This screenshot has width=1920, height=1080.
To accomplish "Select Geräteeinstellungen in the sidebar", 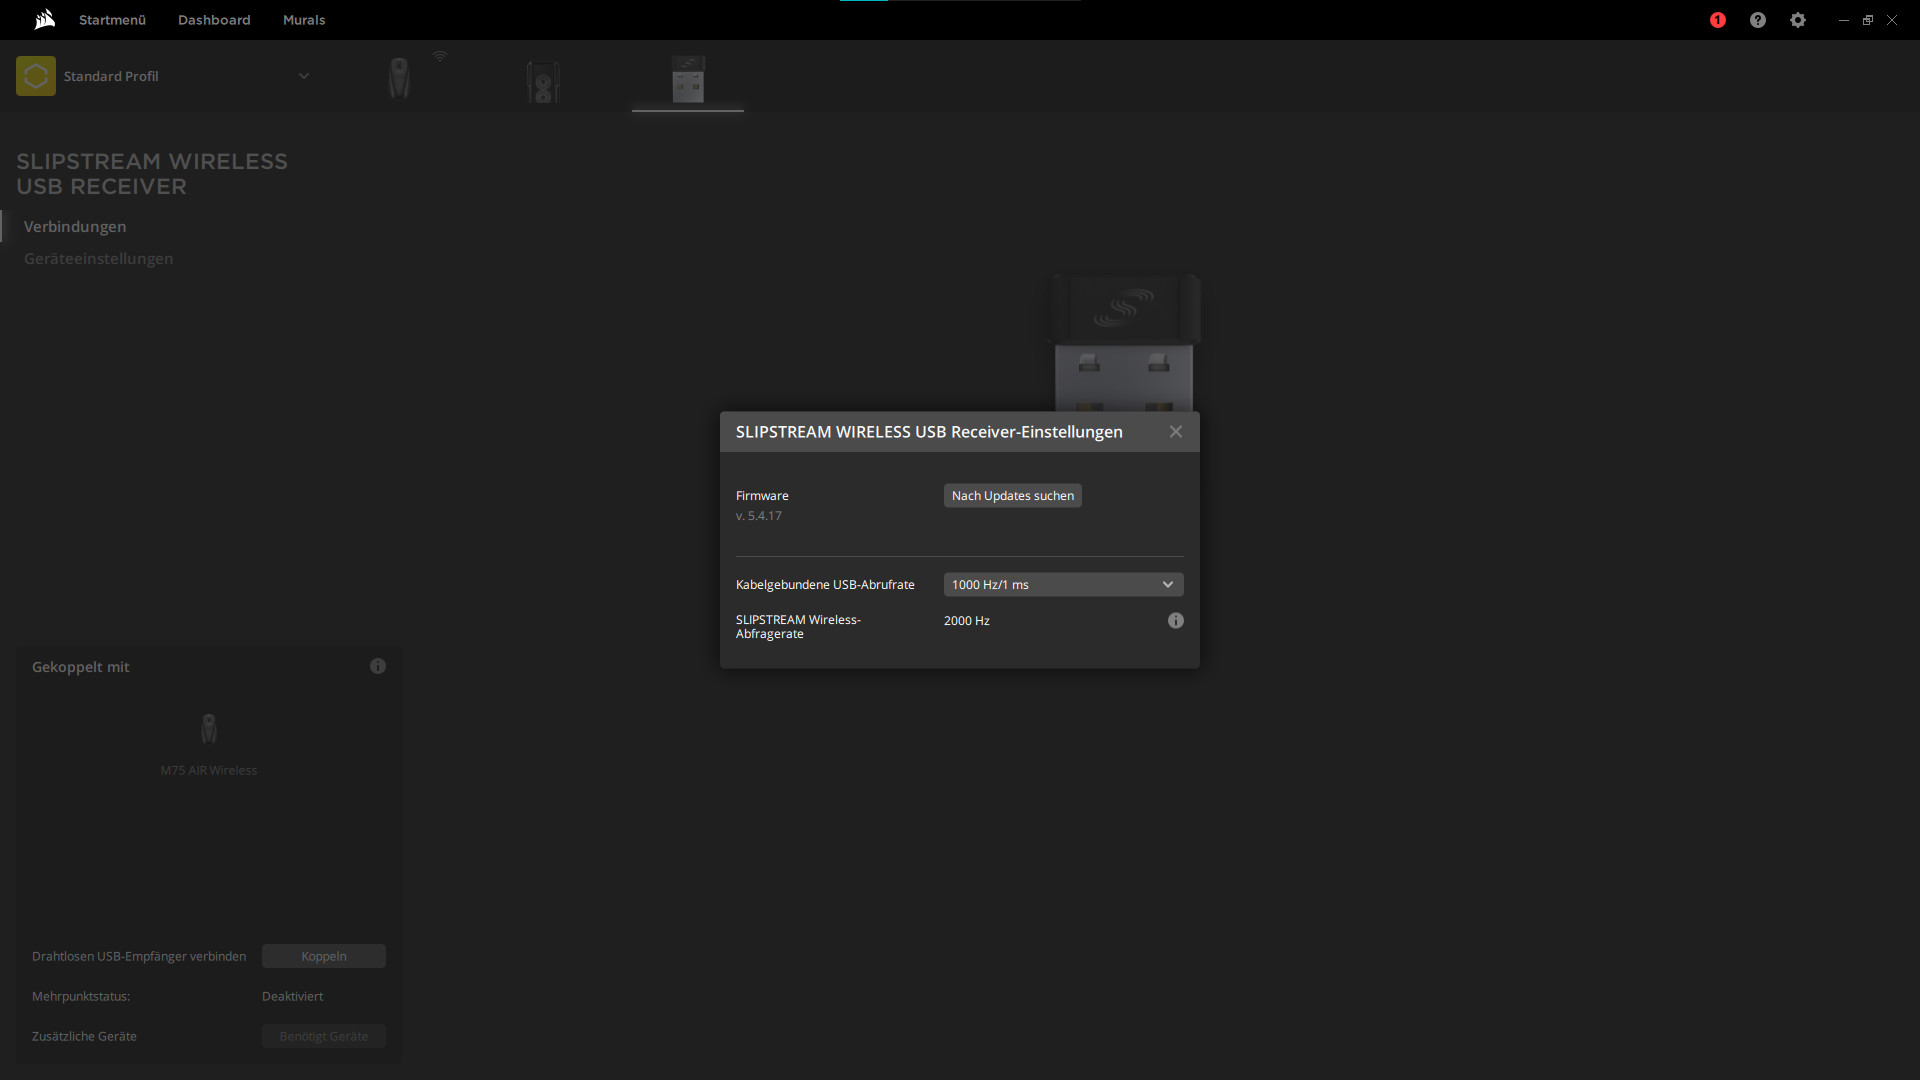I will pyautogui.click(x=98, y=259).
